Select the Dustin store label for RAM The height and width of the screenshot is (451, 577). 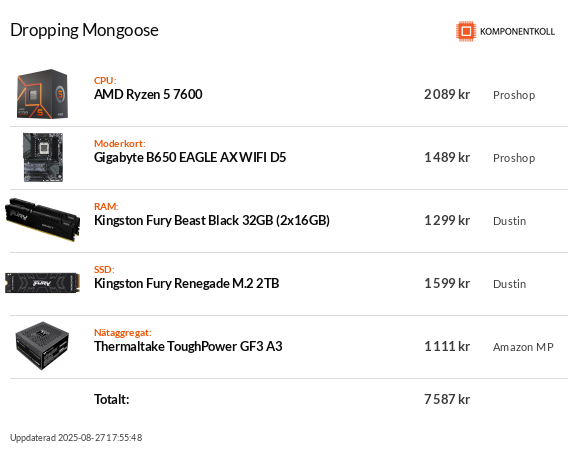[510, 221]
